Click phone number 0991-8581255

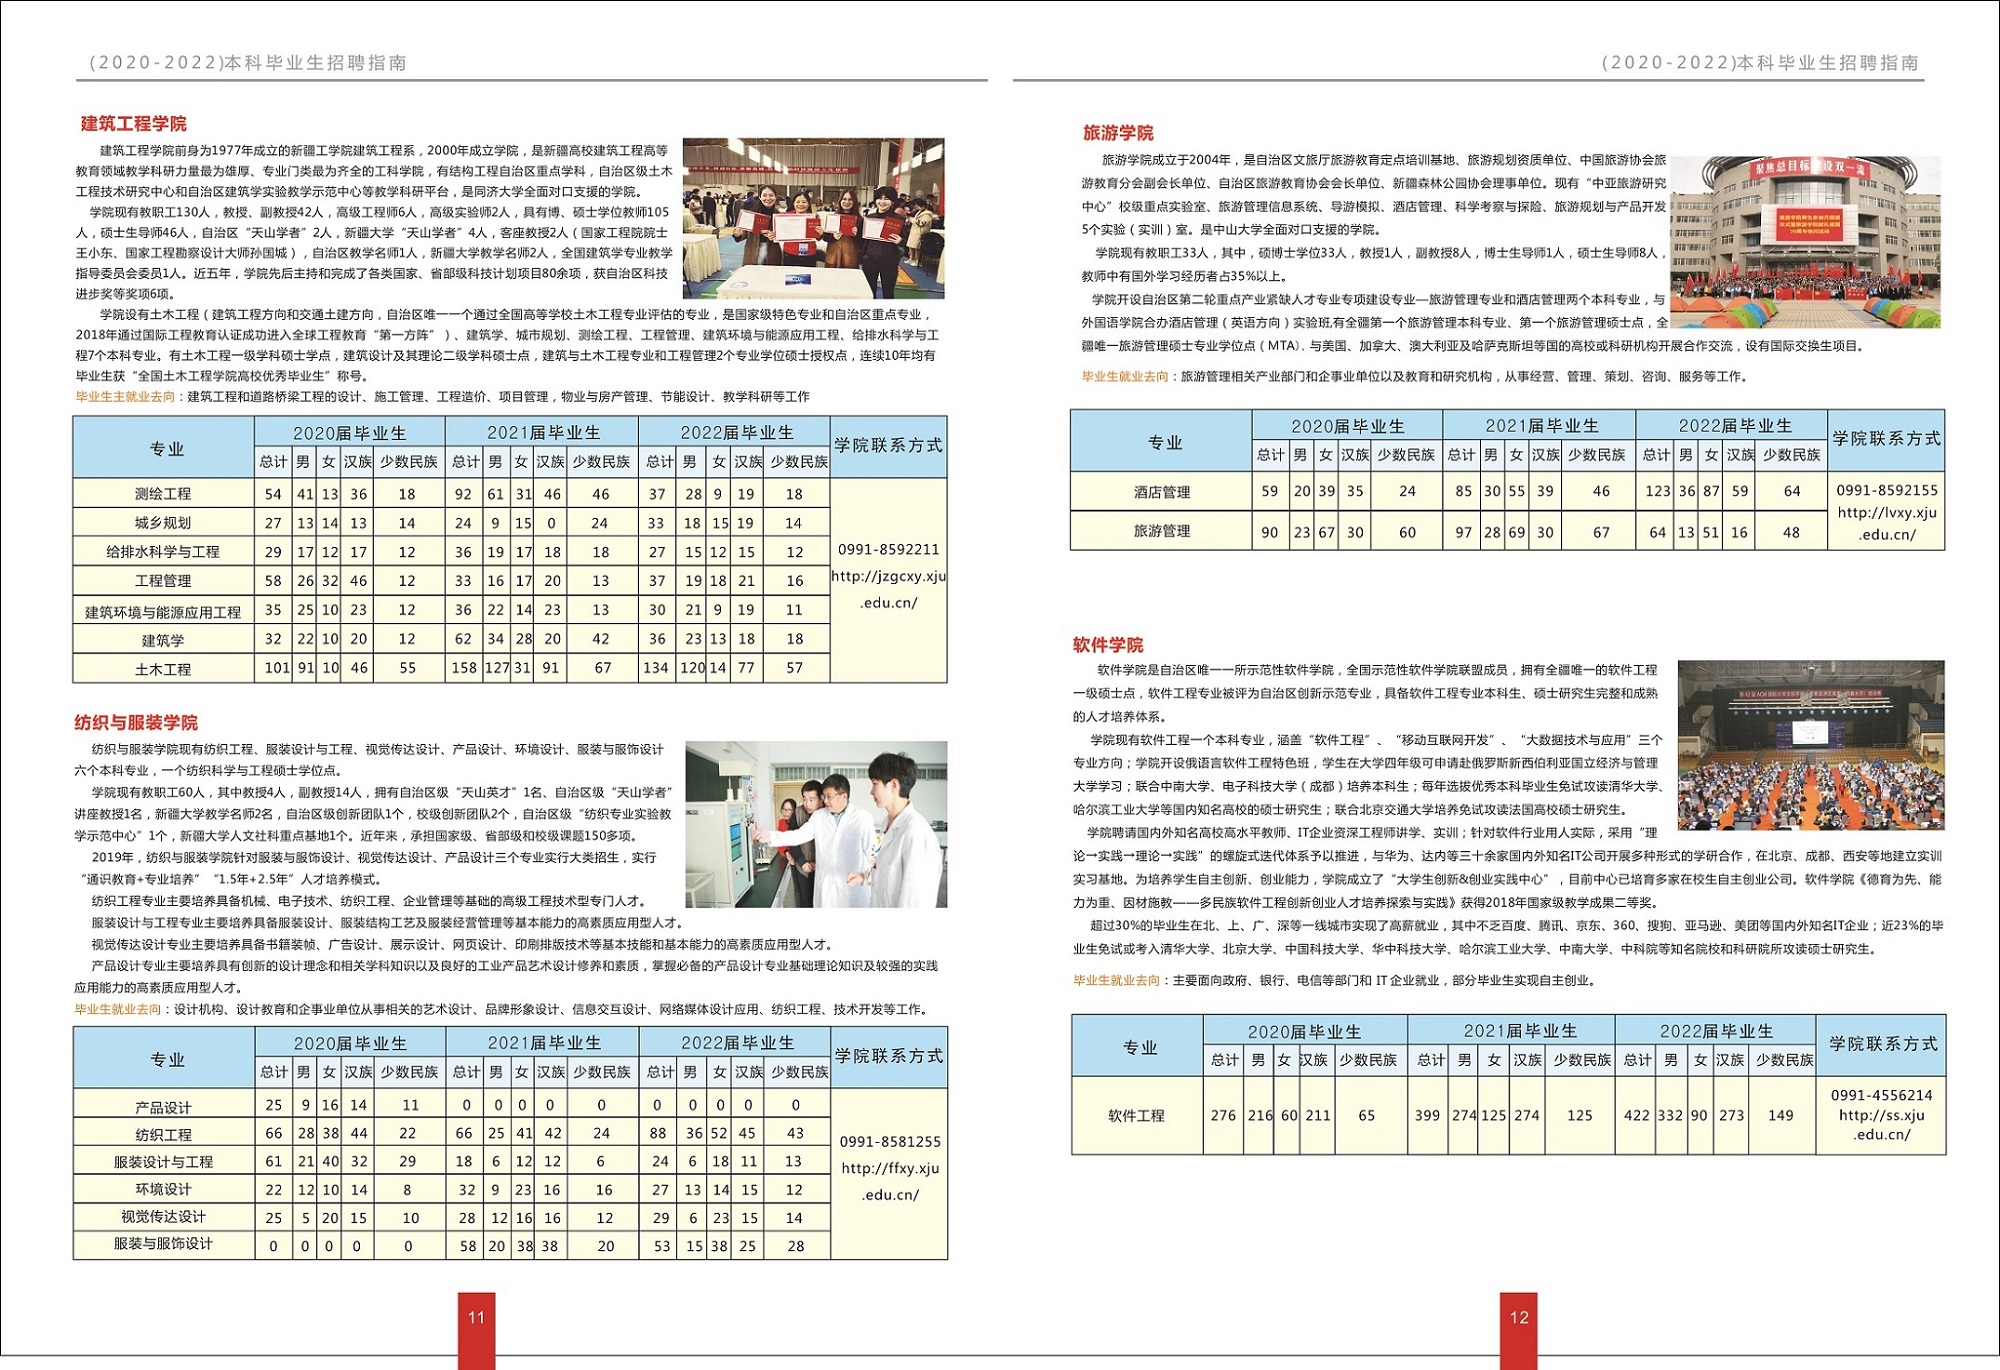(890, 1142)
